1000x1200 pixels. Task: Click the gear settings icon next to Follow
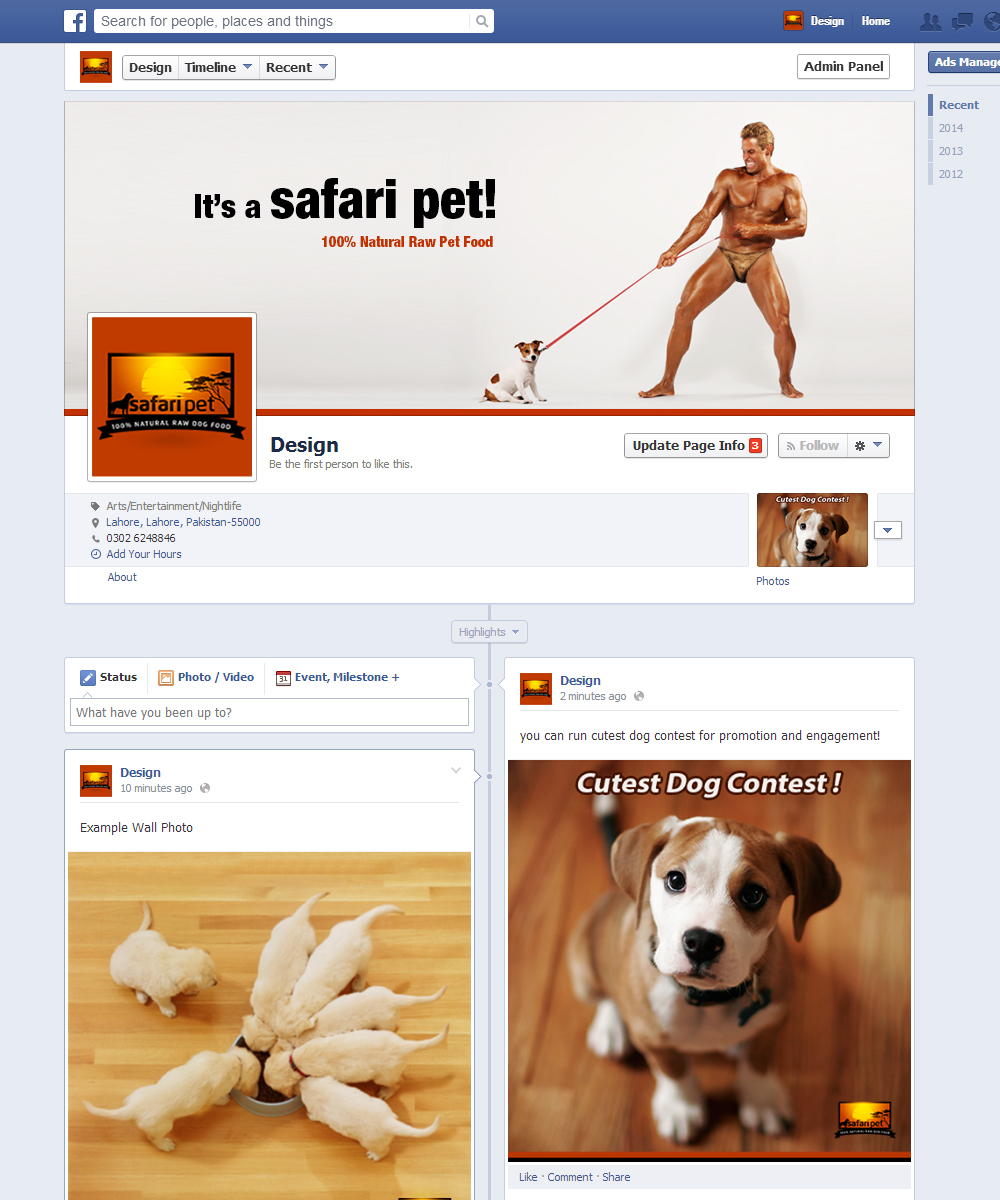pos(859,446)
